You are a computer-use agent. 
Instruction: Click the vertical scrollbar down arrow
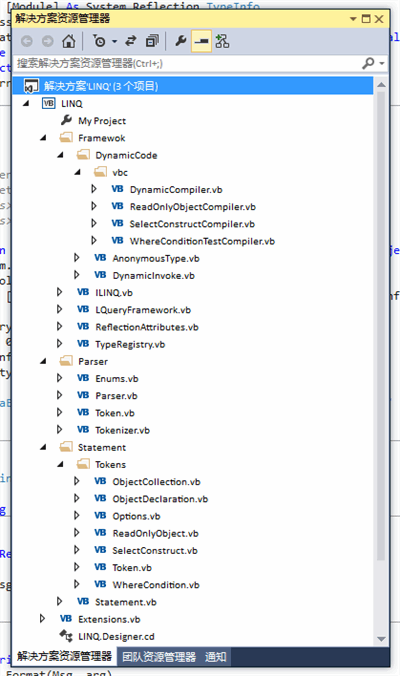coord(381,638)
